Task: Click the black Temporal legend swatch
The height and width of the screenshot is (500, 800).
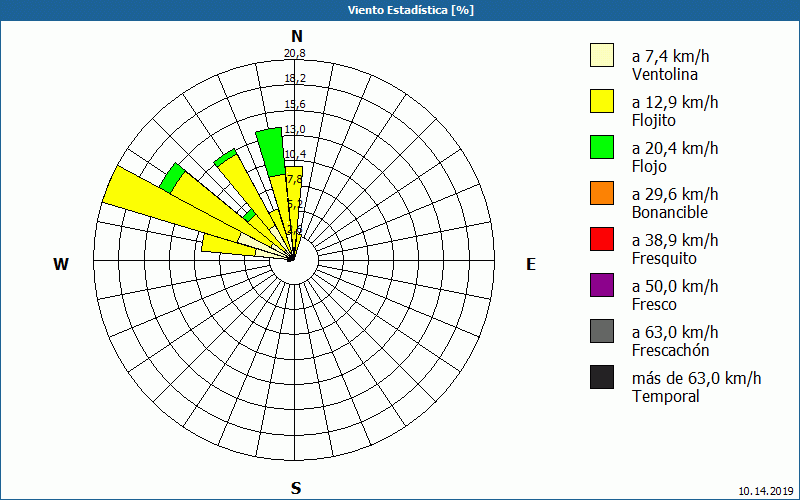Action: point(602,377)
